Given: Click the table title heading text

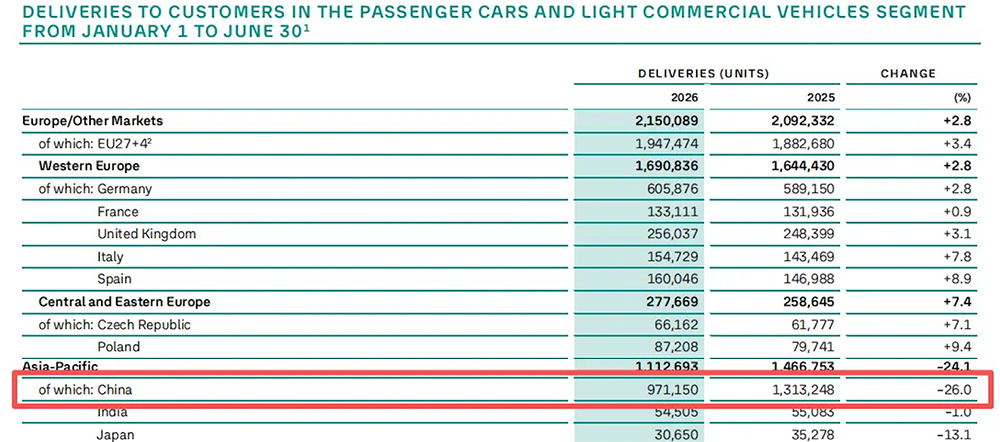Looking at the screenshot, I should point(494,20).
